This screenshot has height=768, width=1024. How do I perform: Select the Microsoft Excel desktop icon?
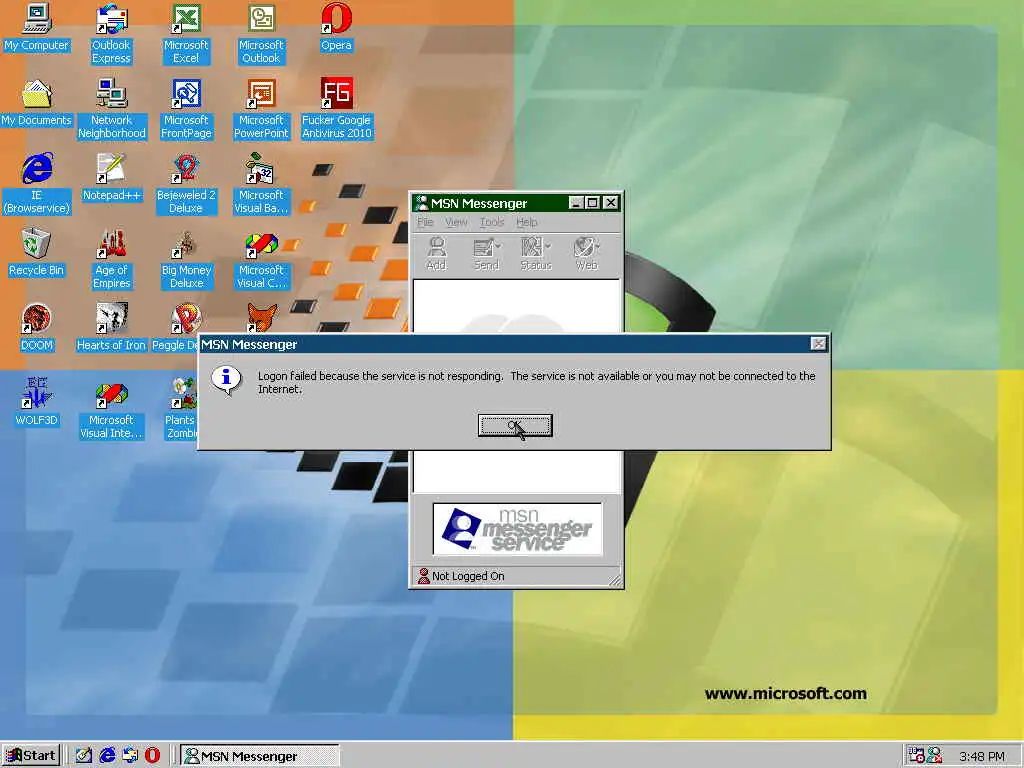click(186, 34)
